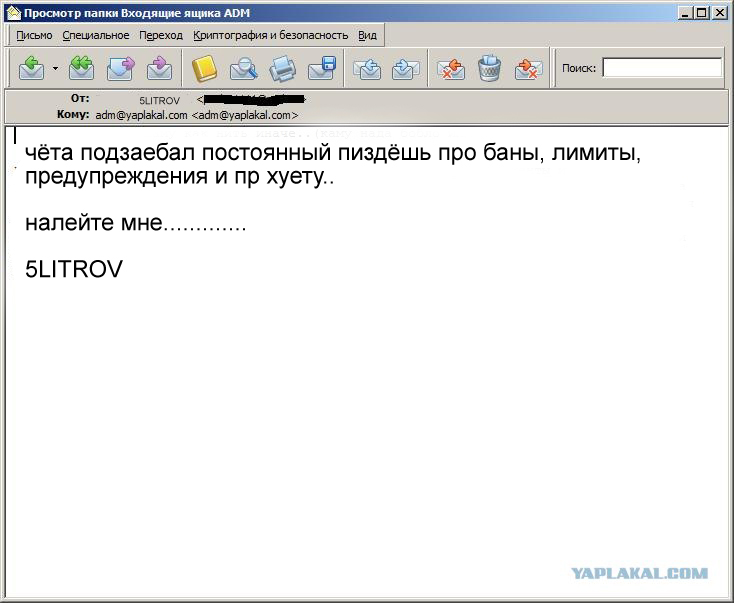The height and width of the screenshot is (603, 734).
Task: Go to next message envelope icon
Action: 405,69
